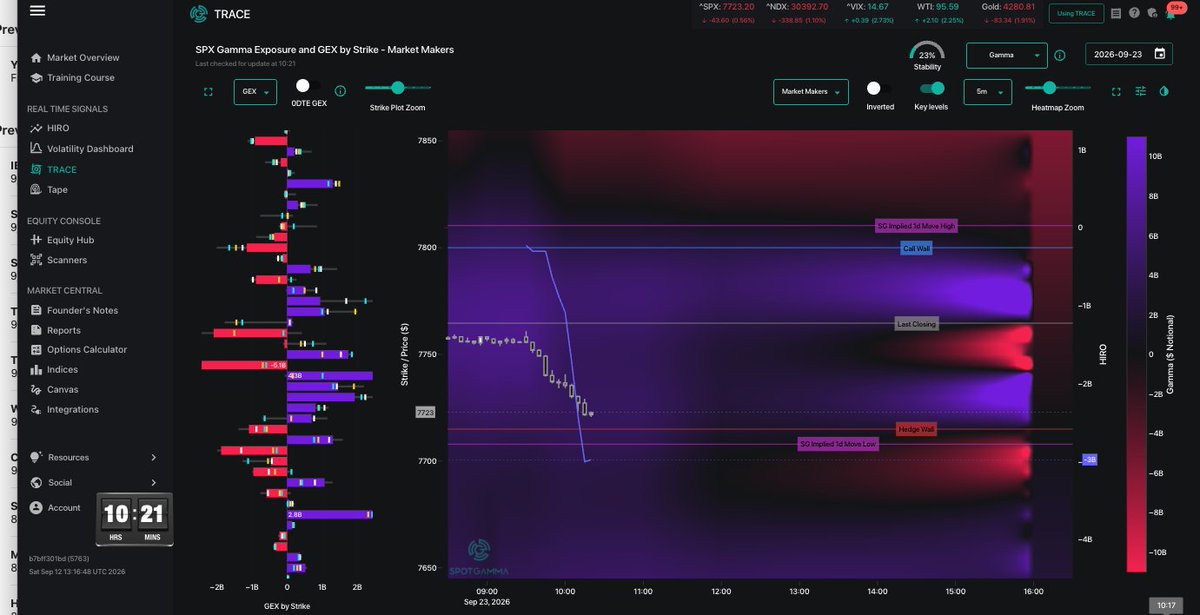Click the Last Closing level label

916,324
